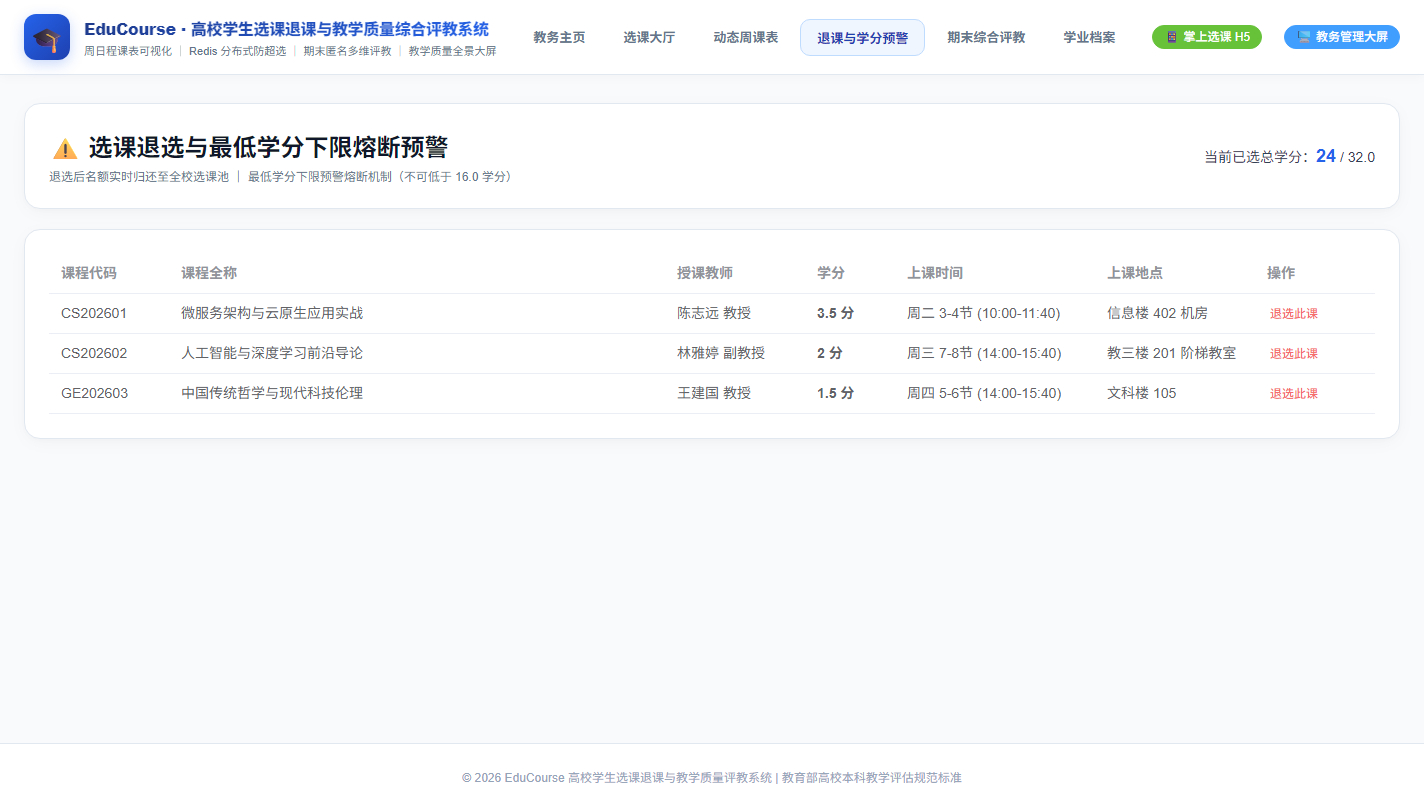Select course code CS202602
1424x809 pixels.
tap(94, 353)
